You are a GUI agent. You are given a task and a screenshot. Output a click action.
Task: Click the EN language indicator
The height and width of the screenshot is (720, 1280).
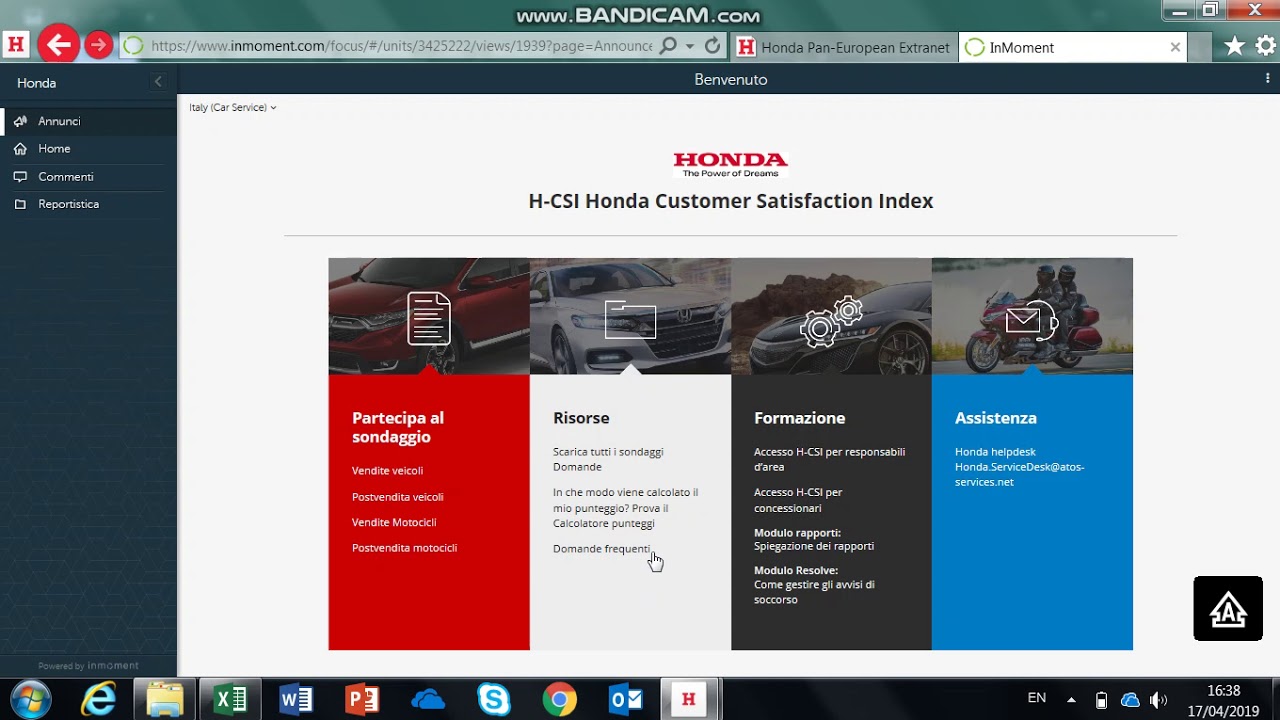[1037, 698]
